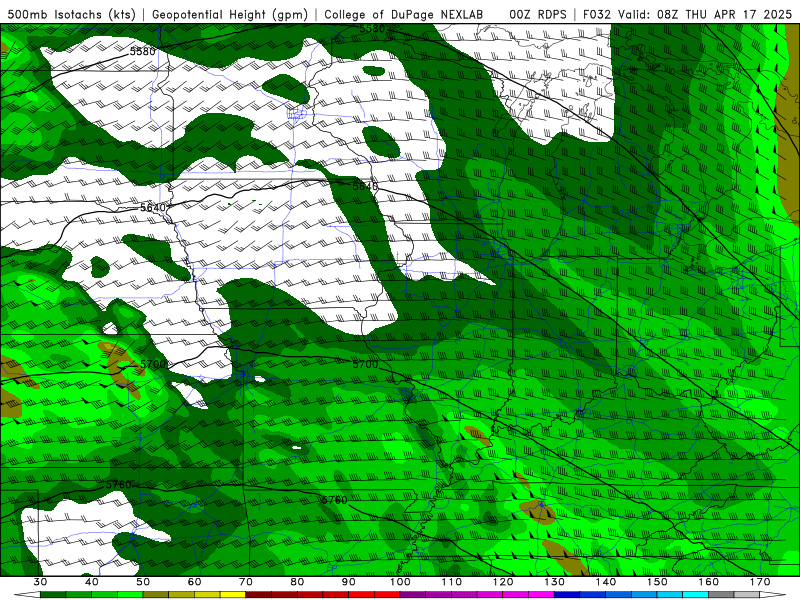The width and height of the screenshot is (800, 600).
Task: Click the 150 knot legend label
Action: tap(657, 582)
